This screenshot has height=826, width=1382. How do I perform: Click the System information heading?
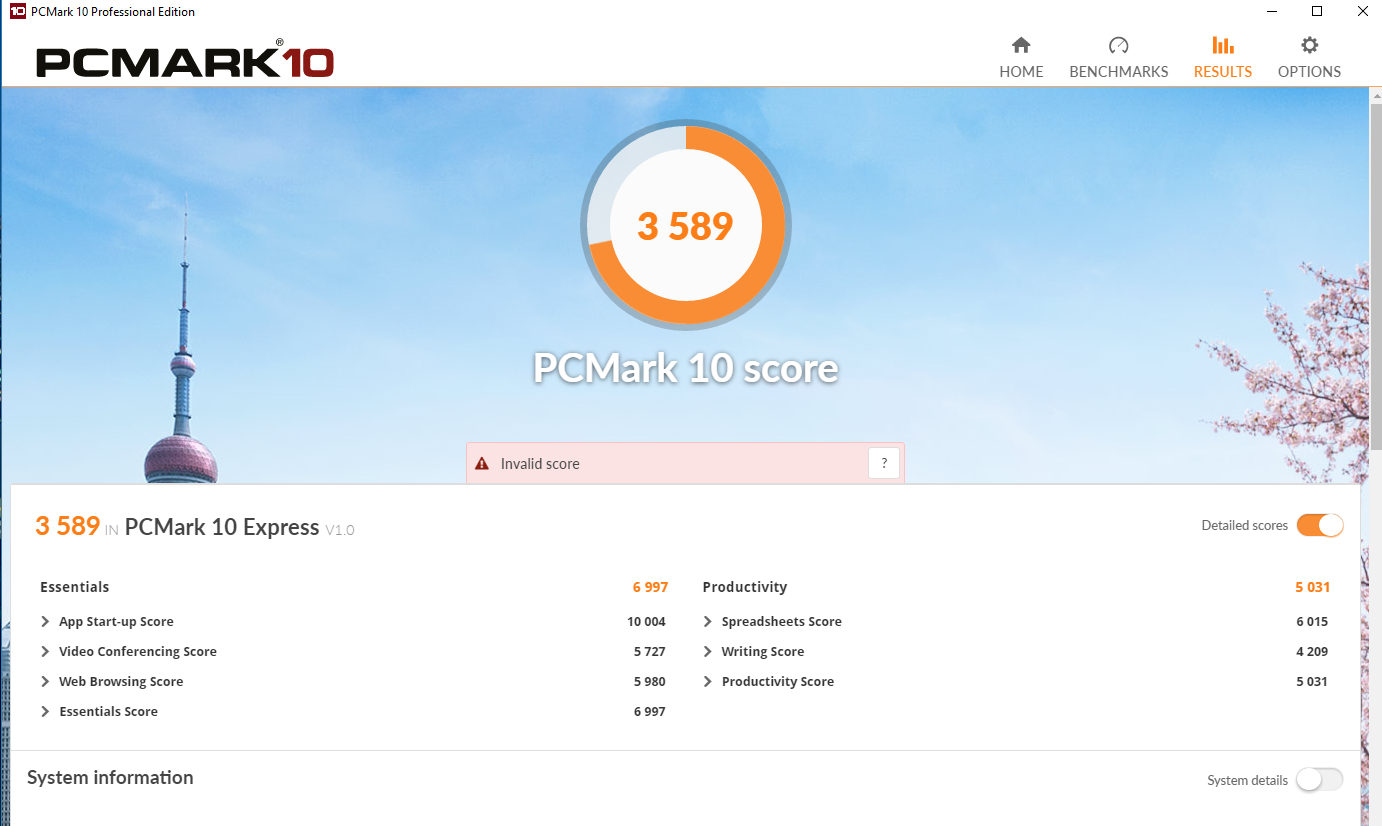pyautogui.click(x=110, y=778)
